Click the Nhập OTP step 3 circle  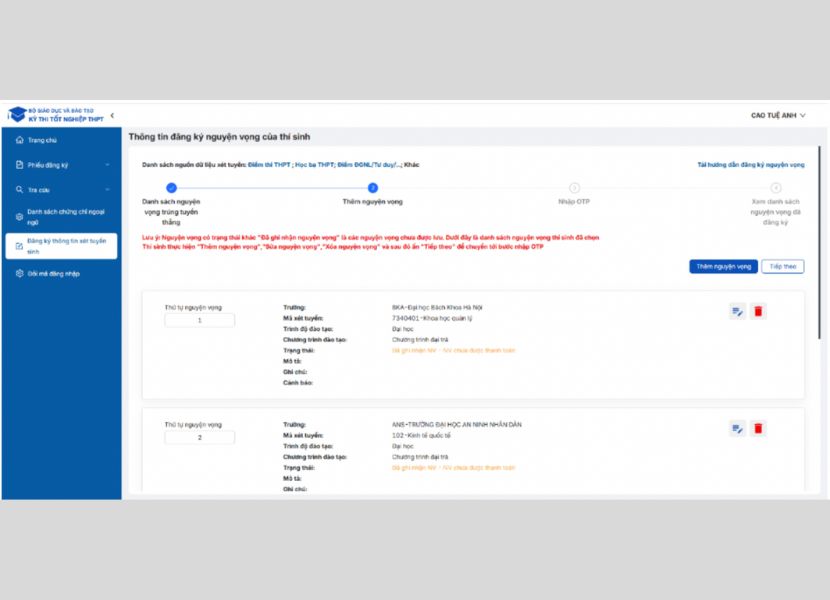pyautogui.click(x=574, y=187)
